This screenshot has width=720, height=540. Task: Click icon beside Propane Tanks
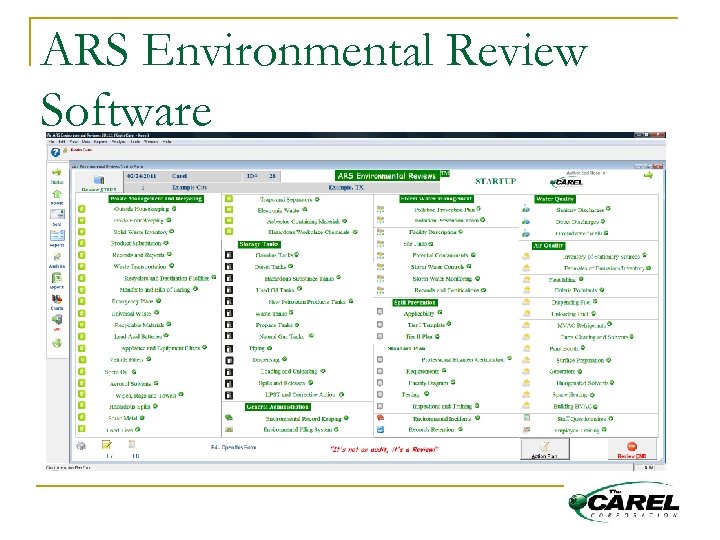(x=229, y=325)
